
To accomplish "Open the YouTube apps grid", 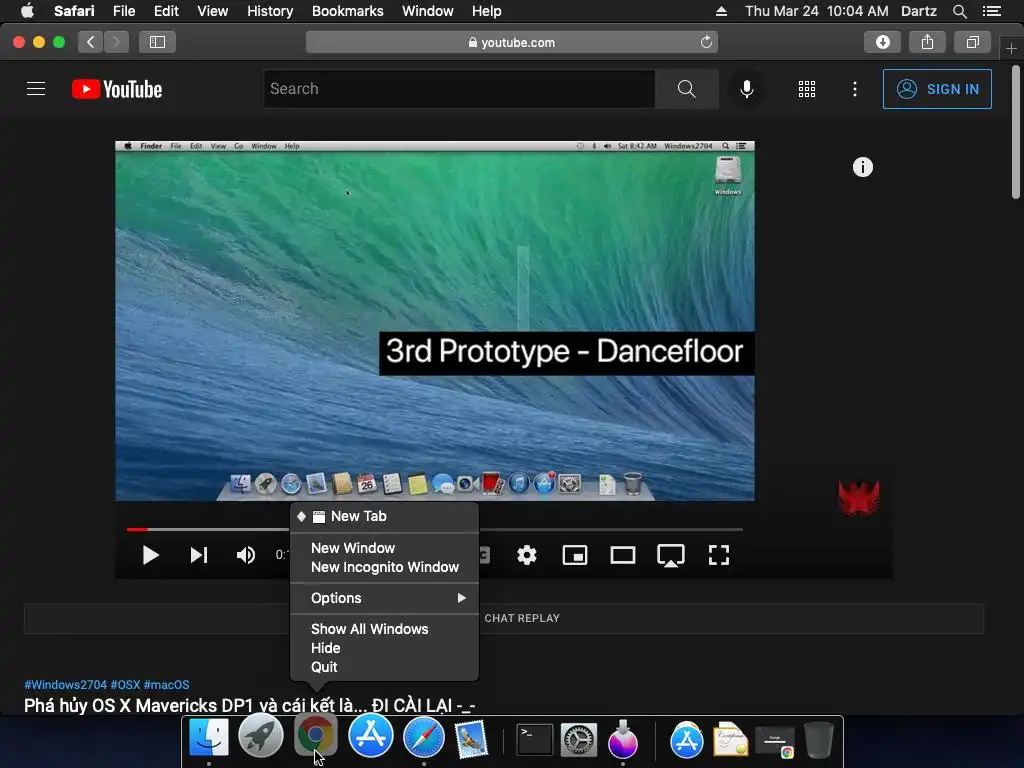I will (x=807, y=89).
